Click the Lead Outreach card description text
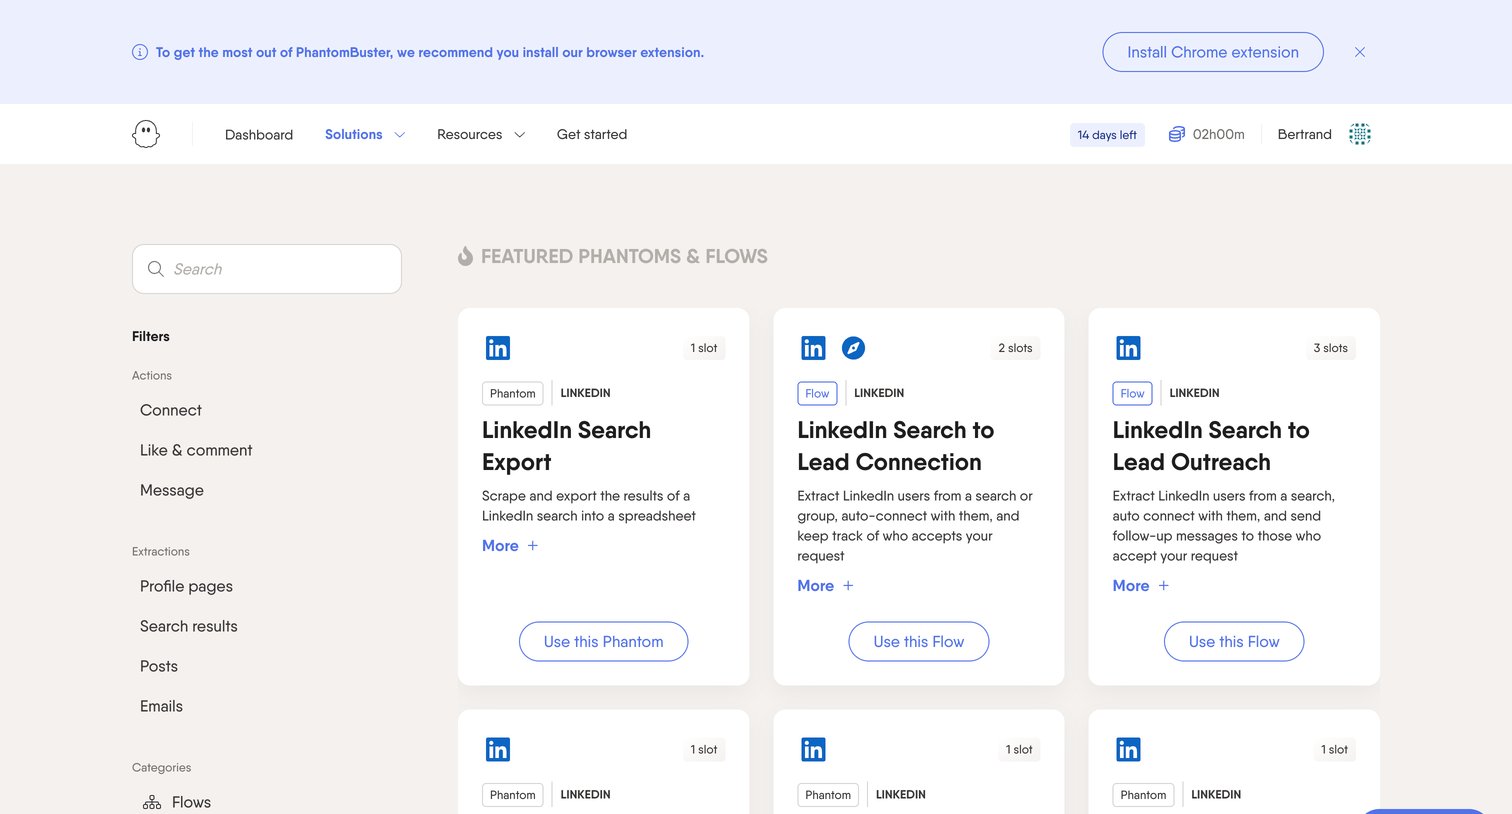The width and height of the screenshot is (1512, 814). coord(1224,526)
